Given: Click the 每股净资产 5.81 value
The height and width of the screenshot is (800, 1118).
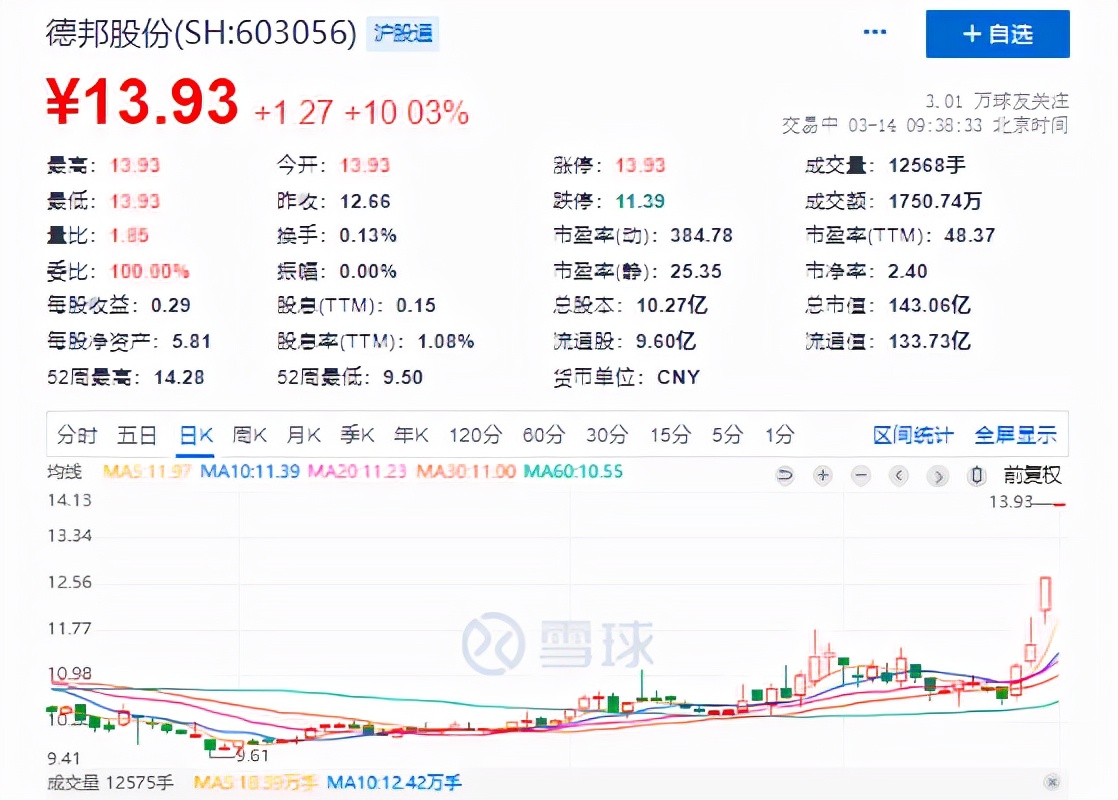Looking at the screenshot, I should point(192,342).
